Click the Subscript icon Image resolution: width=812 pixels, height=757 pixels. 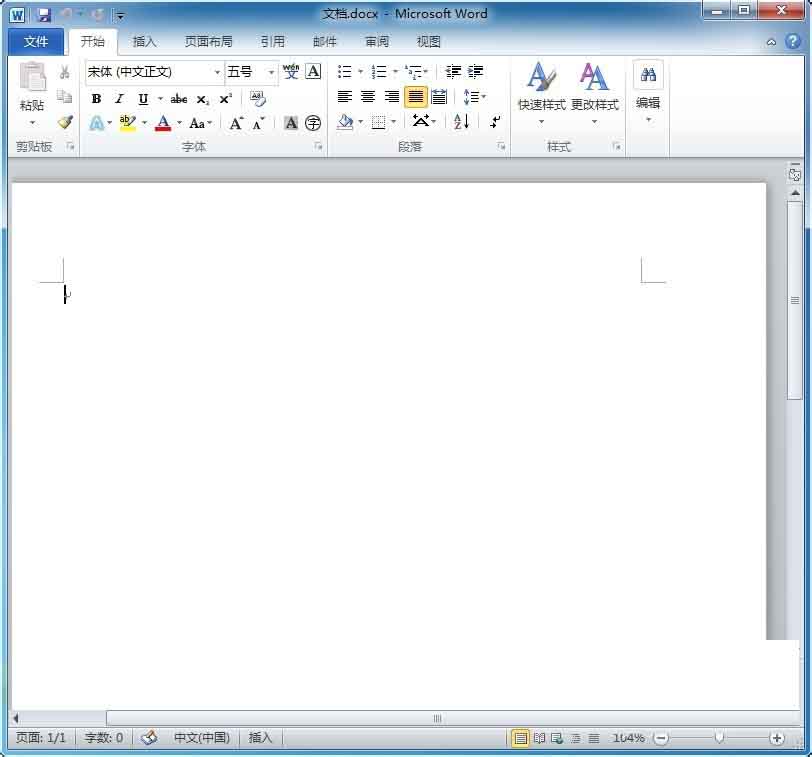[x=203, y=99]
